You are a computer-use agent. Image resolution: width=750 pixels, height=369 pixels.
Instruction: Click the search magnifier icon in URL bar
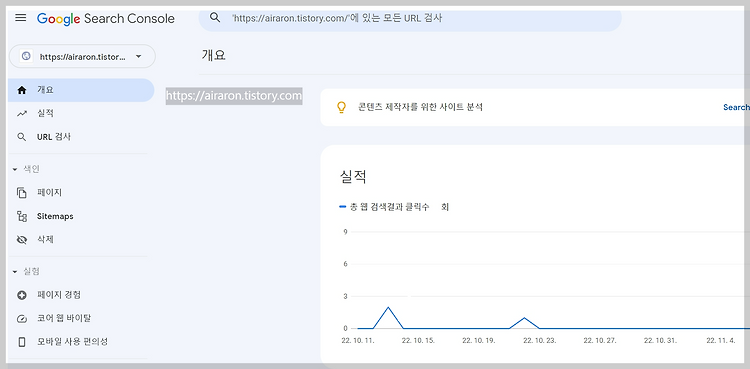pos(215,18)
